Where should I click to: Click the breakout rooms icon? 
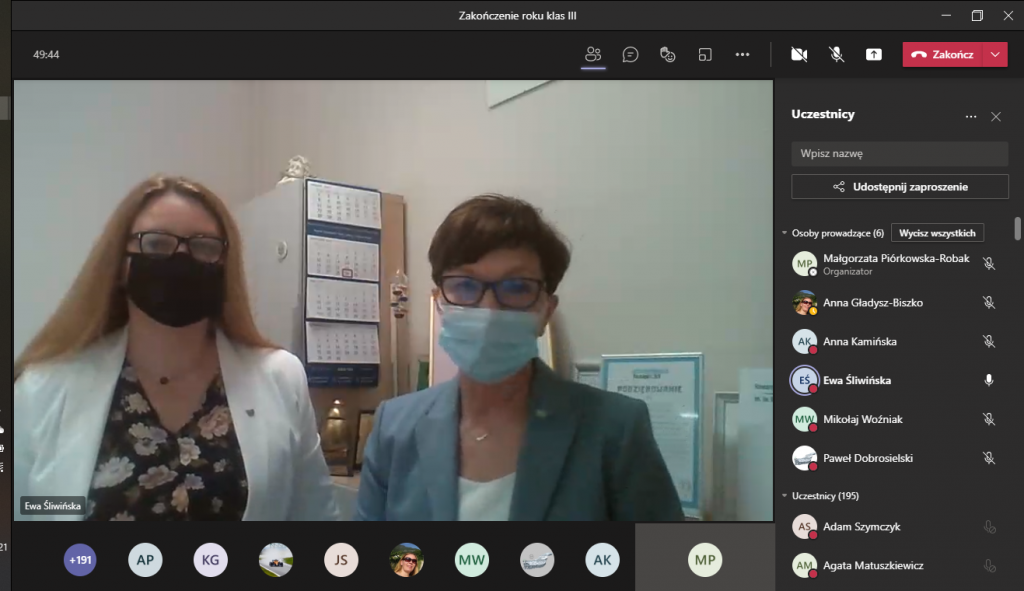tap(705, 54)
